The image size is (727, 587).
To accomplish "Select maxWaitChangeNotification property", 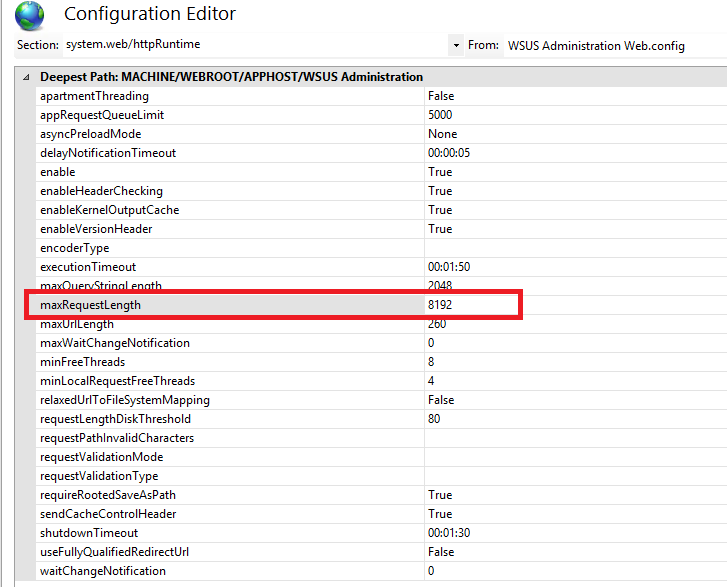I will click(115, 343).
